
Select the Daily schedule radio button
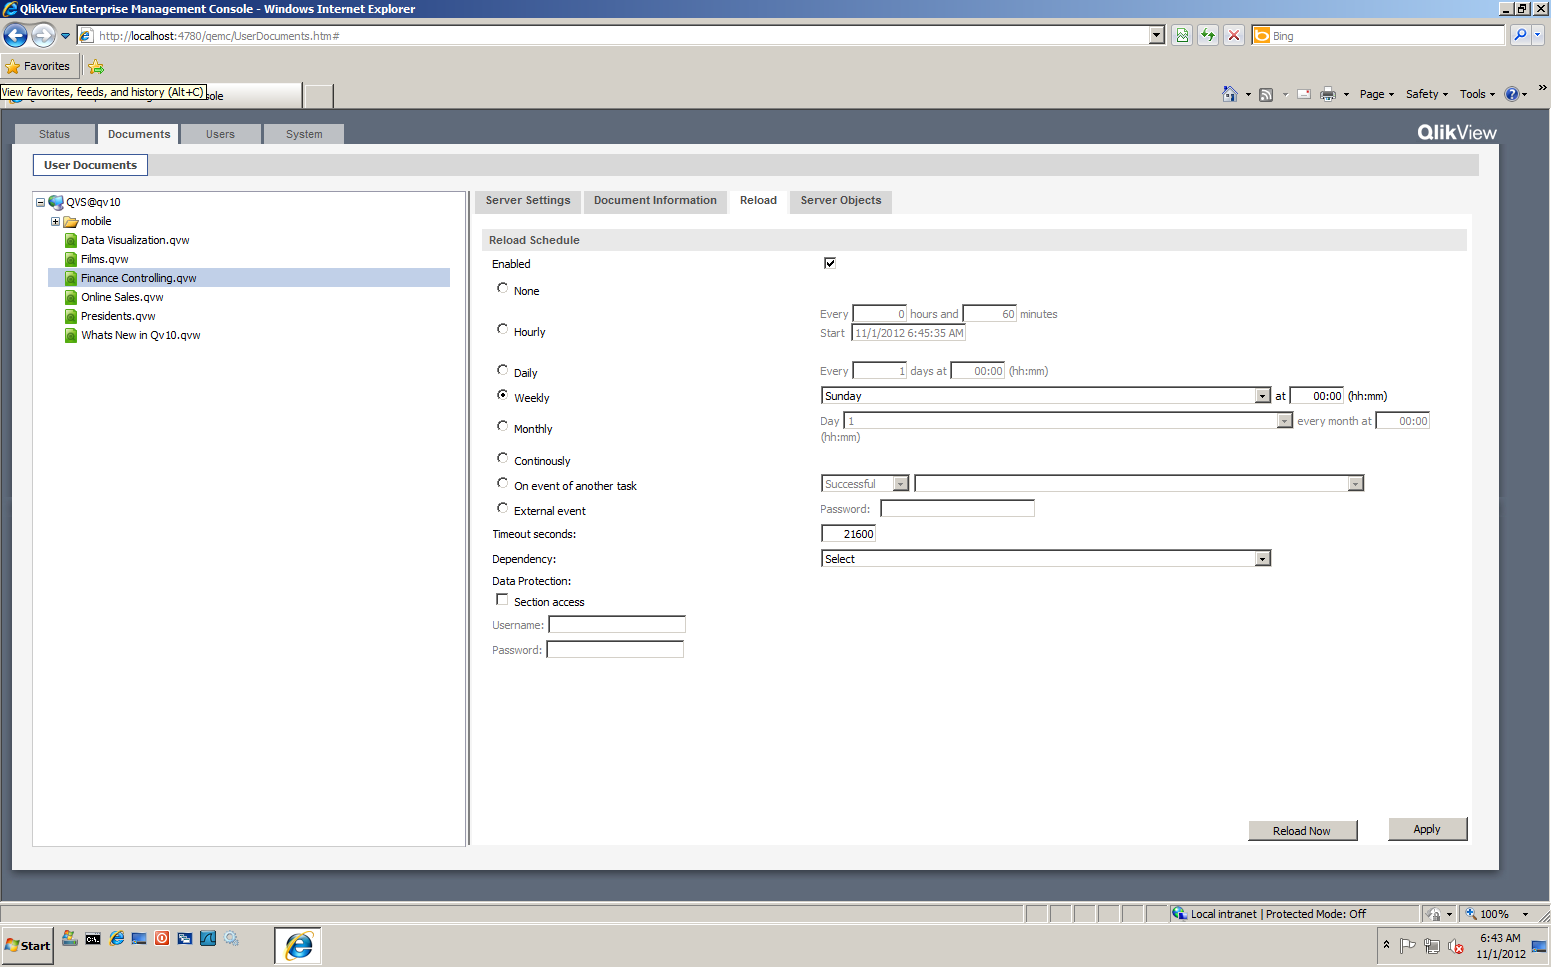[503, 370]
